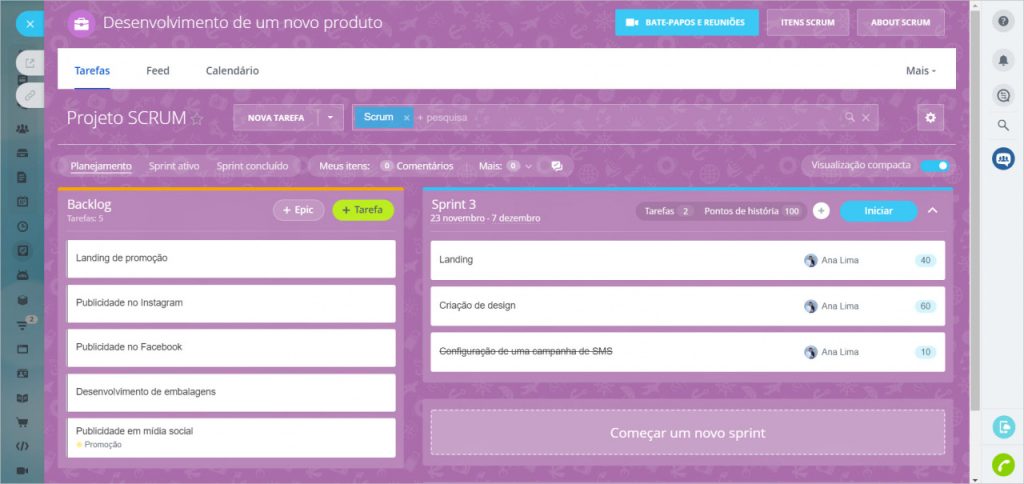
Task: Toggle Visualização compacta switch
Action: (x=935, y=165)
